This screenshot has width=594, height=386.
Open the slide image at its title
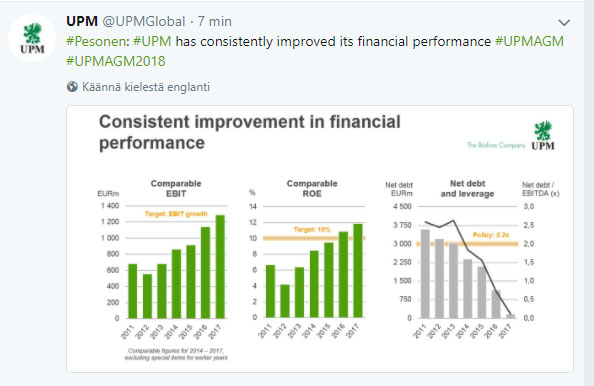click(x=250, y=132)
